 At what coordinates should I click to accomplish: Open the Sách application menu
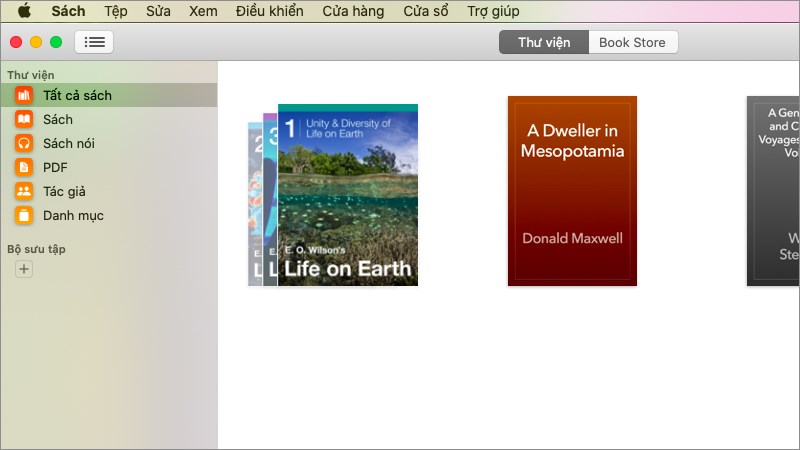coord(68,11)
